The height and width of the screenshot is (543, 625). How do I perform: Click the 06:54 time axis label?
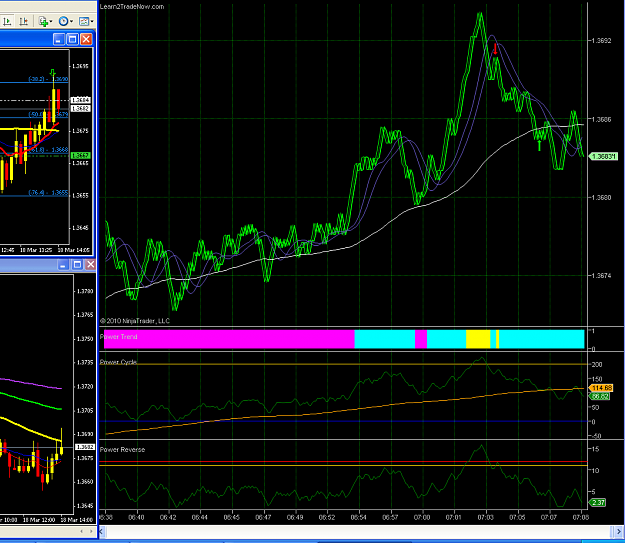pyautogui.click(x=359, y=517)
